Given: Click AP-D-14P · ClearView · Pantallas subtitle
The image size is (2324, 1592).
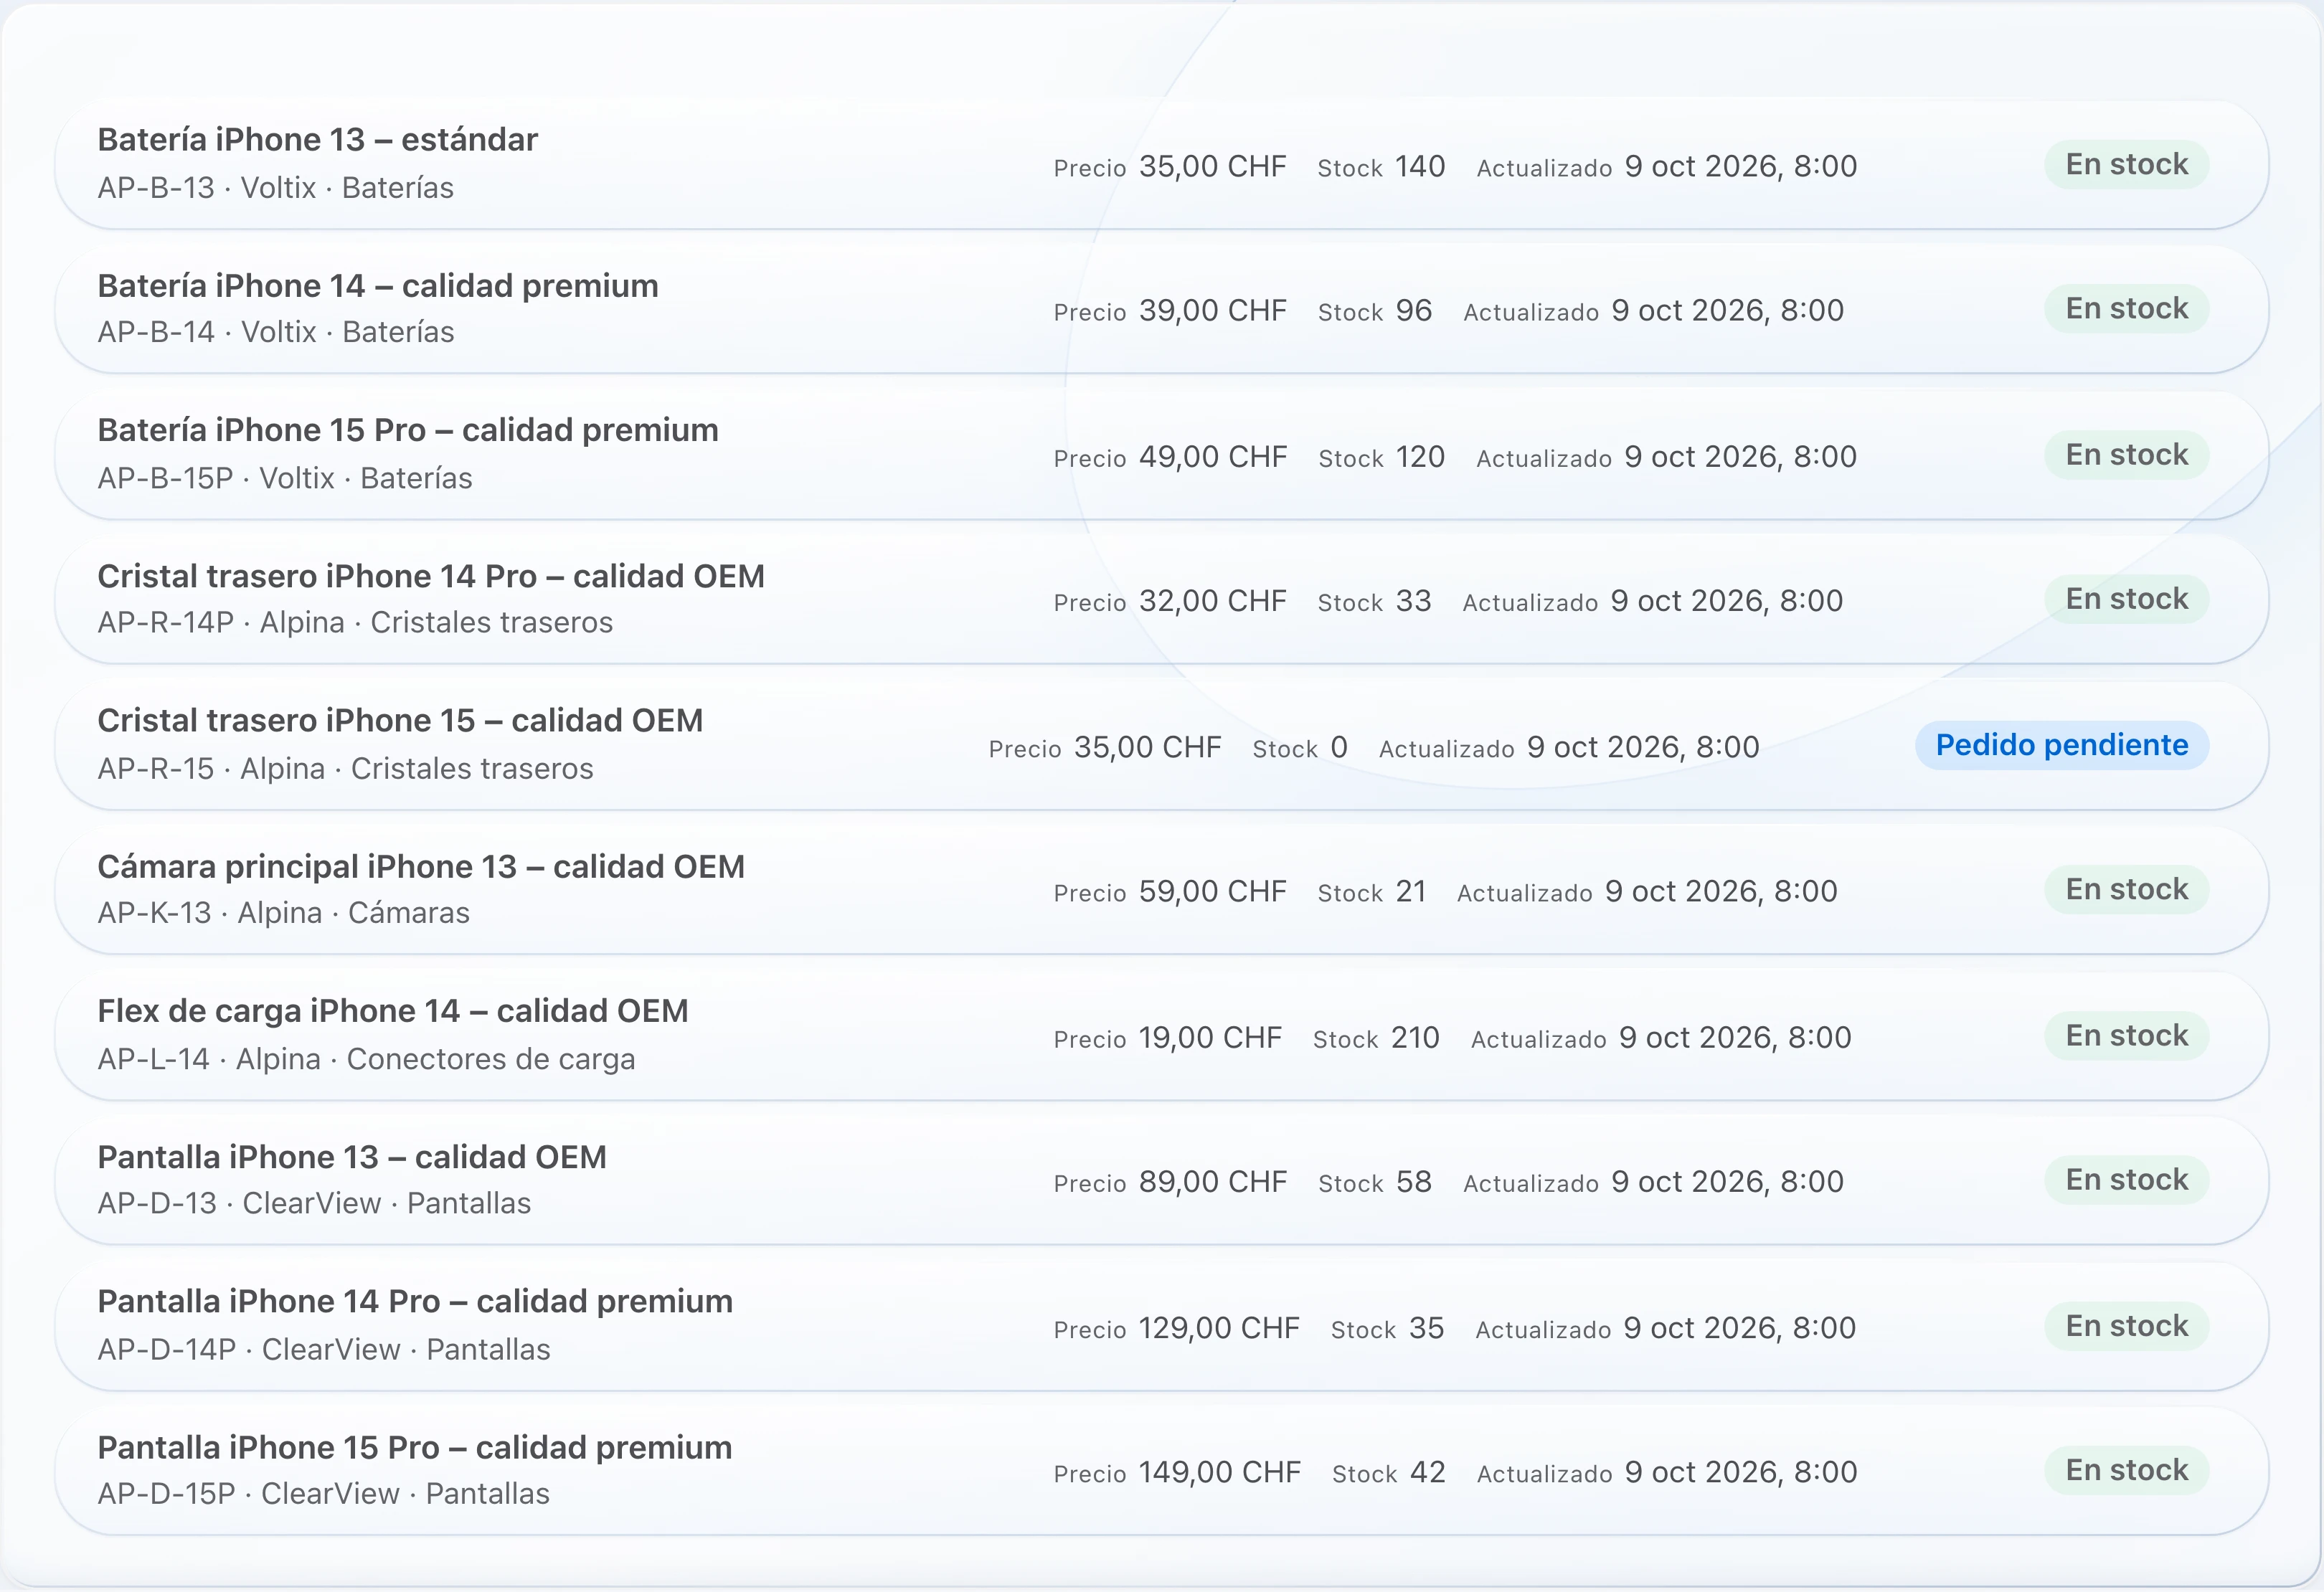Looking at the screenshot, I should coord(324,1349).
